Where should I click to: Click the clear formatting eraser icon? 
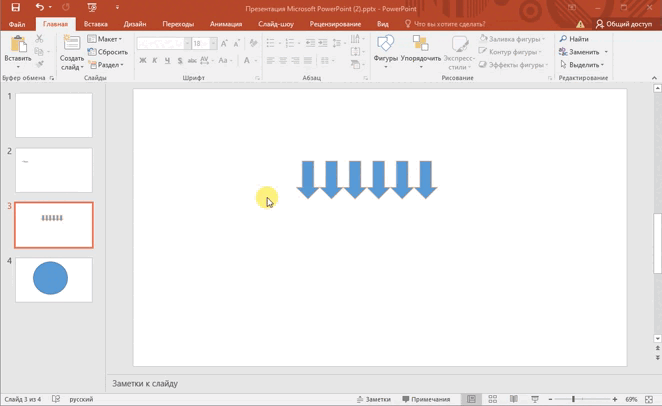click(253, 43)
